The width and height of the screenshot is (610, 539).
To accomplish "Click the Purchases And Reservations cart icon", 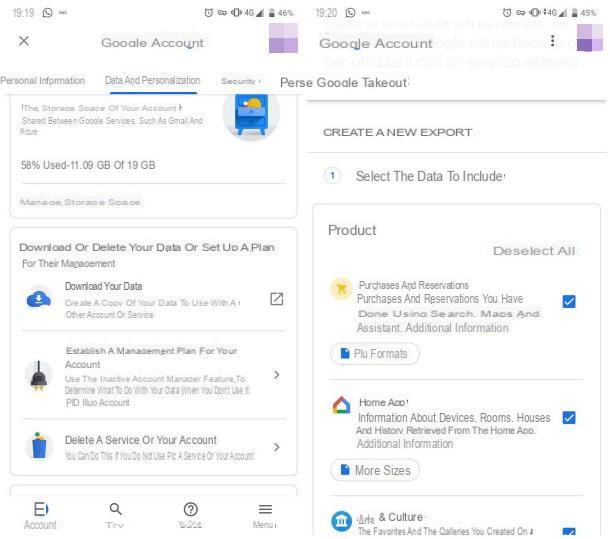I will (x=342, y=289).
